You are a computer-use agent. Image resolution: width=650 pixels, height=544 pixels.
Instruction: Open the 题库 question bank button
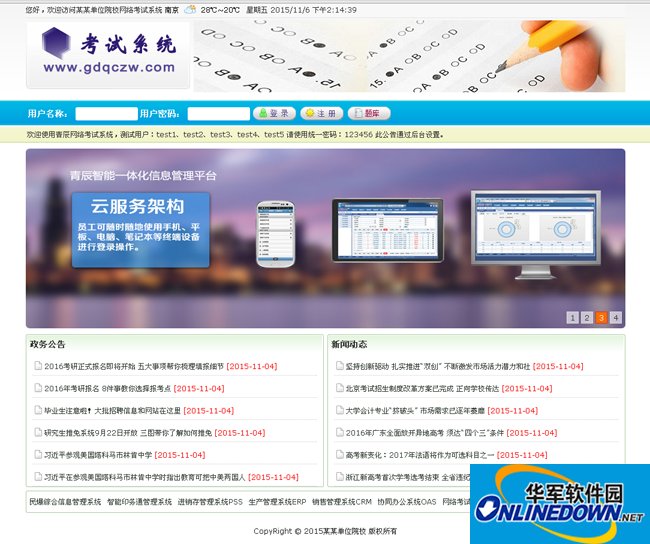[x=369, y=113]
